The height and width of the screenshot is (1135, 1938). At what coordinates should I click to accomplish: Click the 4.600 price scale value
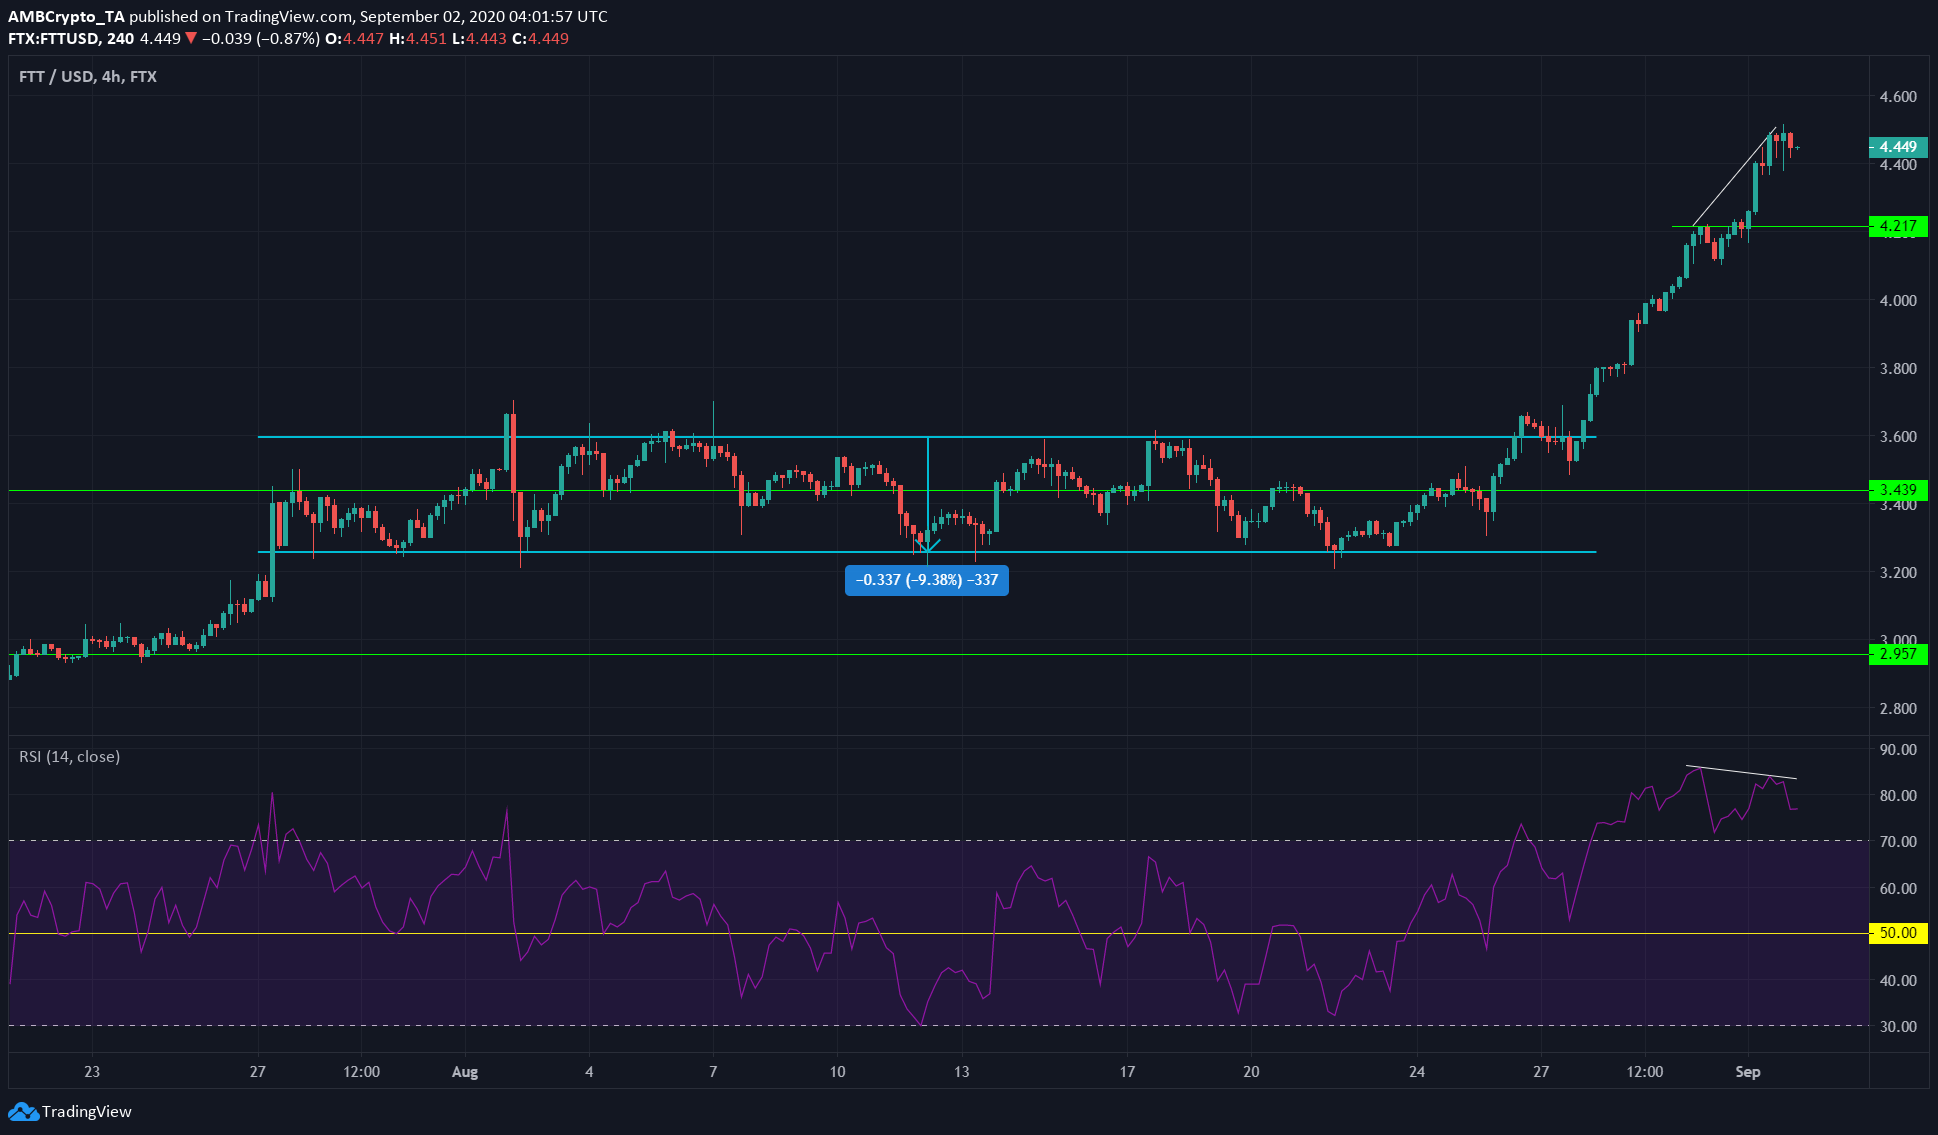pyautogui.click(x=1898, y=97)
